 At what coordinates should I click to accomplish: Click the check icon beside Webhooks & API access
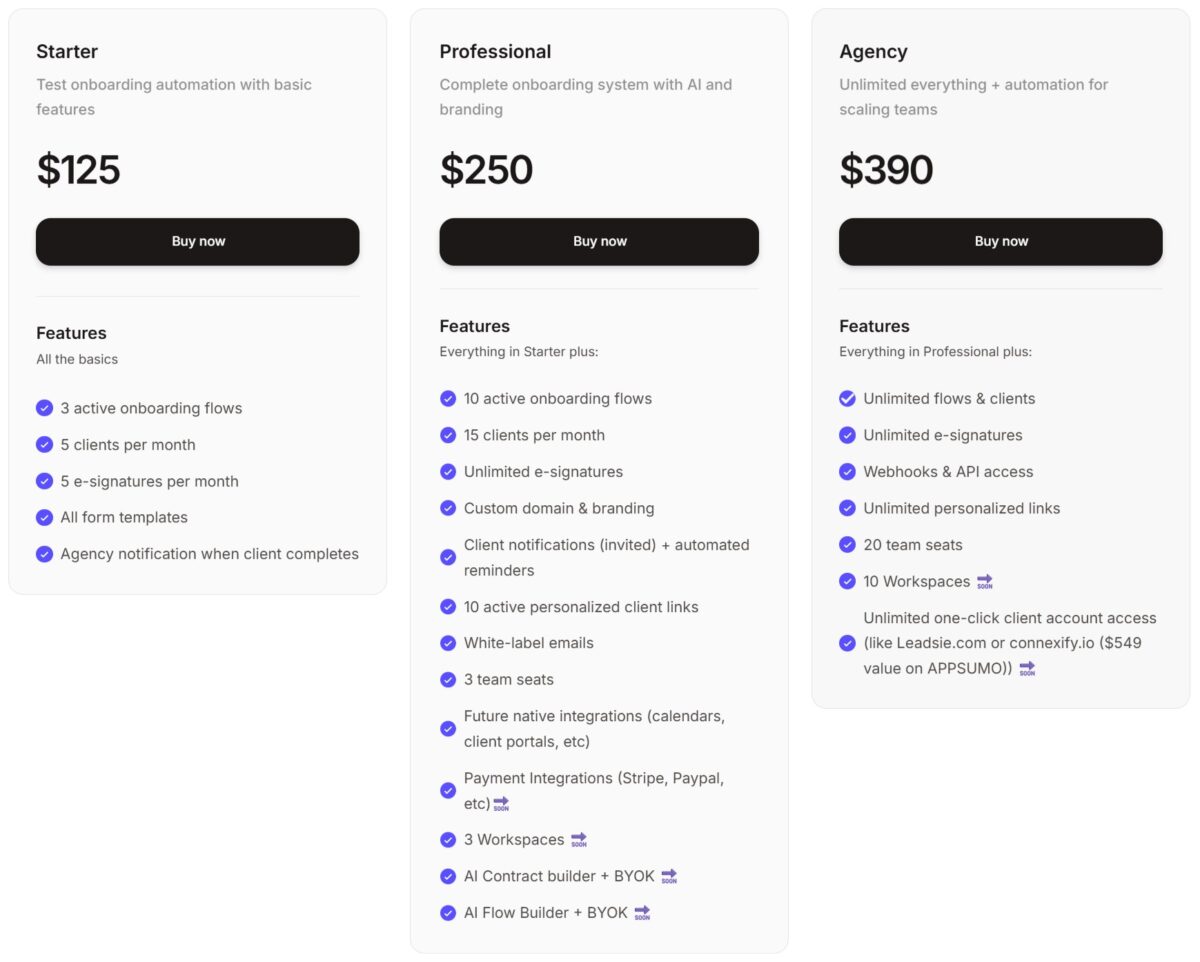pos(847,471)
